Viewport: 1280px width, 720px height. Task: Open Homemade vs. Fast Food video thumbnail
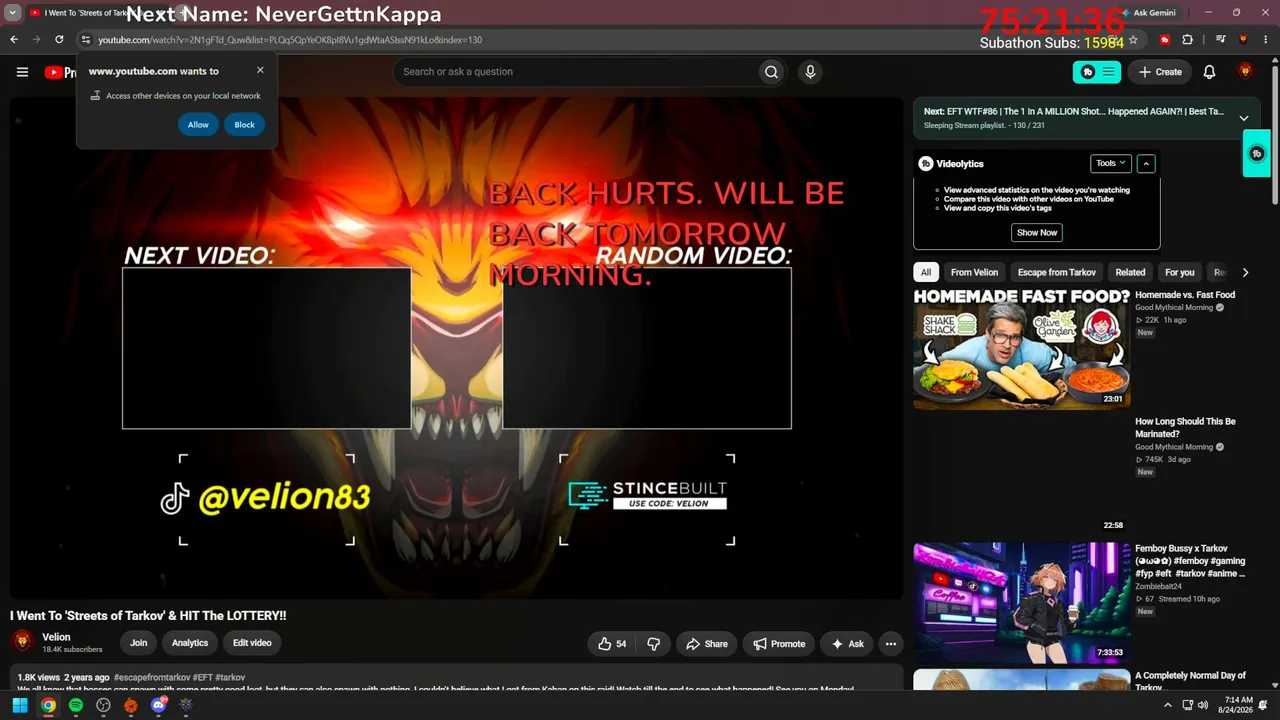1022,349
